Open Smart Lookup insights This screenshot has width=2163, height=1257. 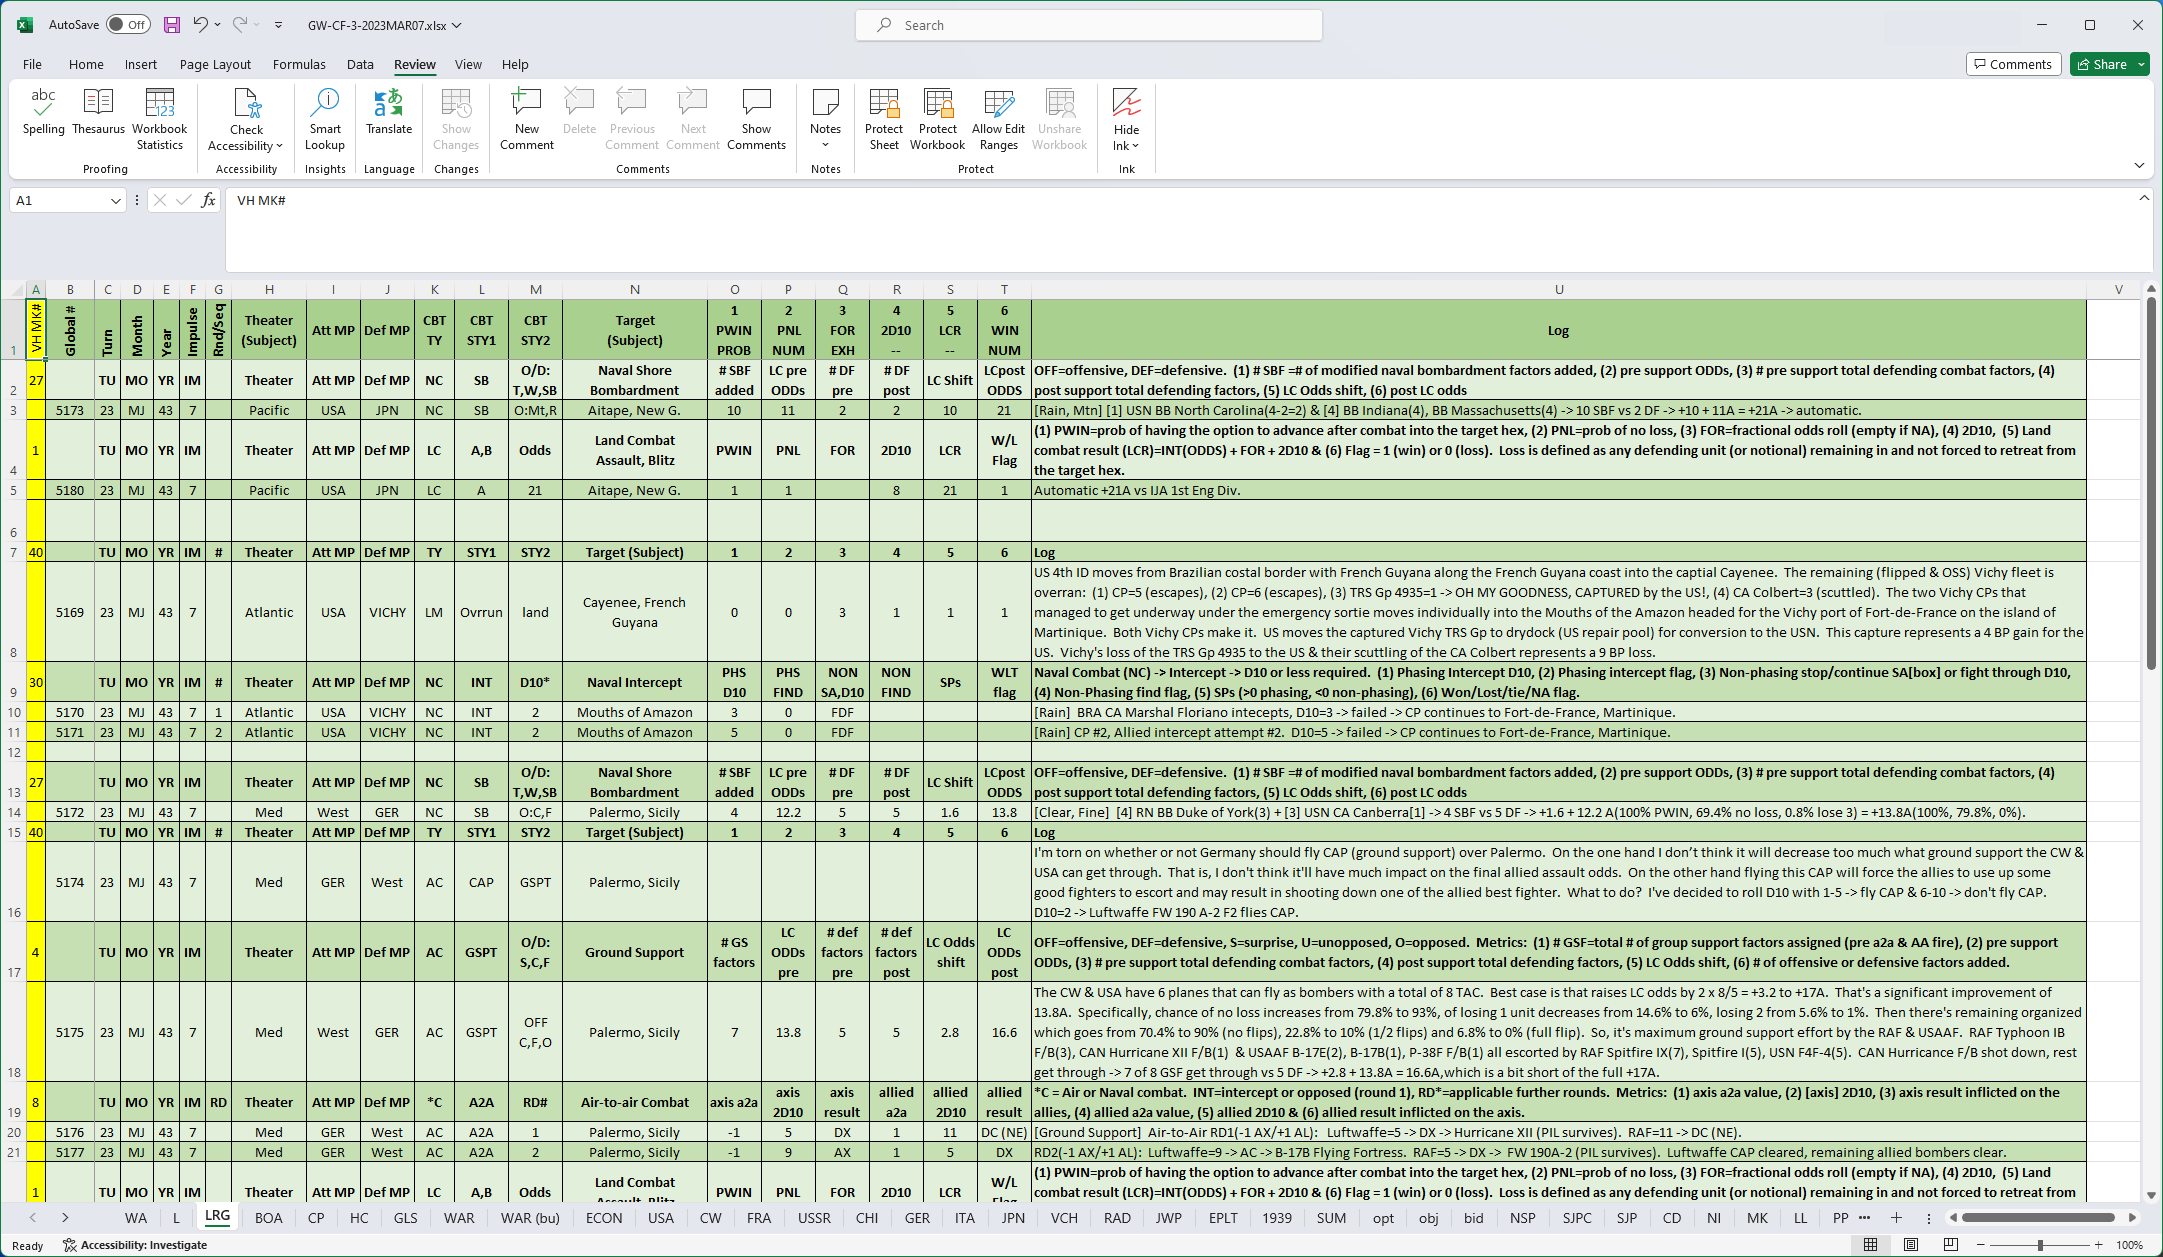tap(325, 119)
